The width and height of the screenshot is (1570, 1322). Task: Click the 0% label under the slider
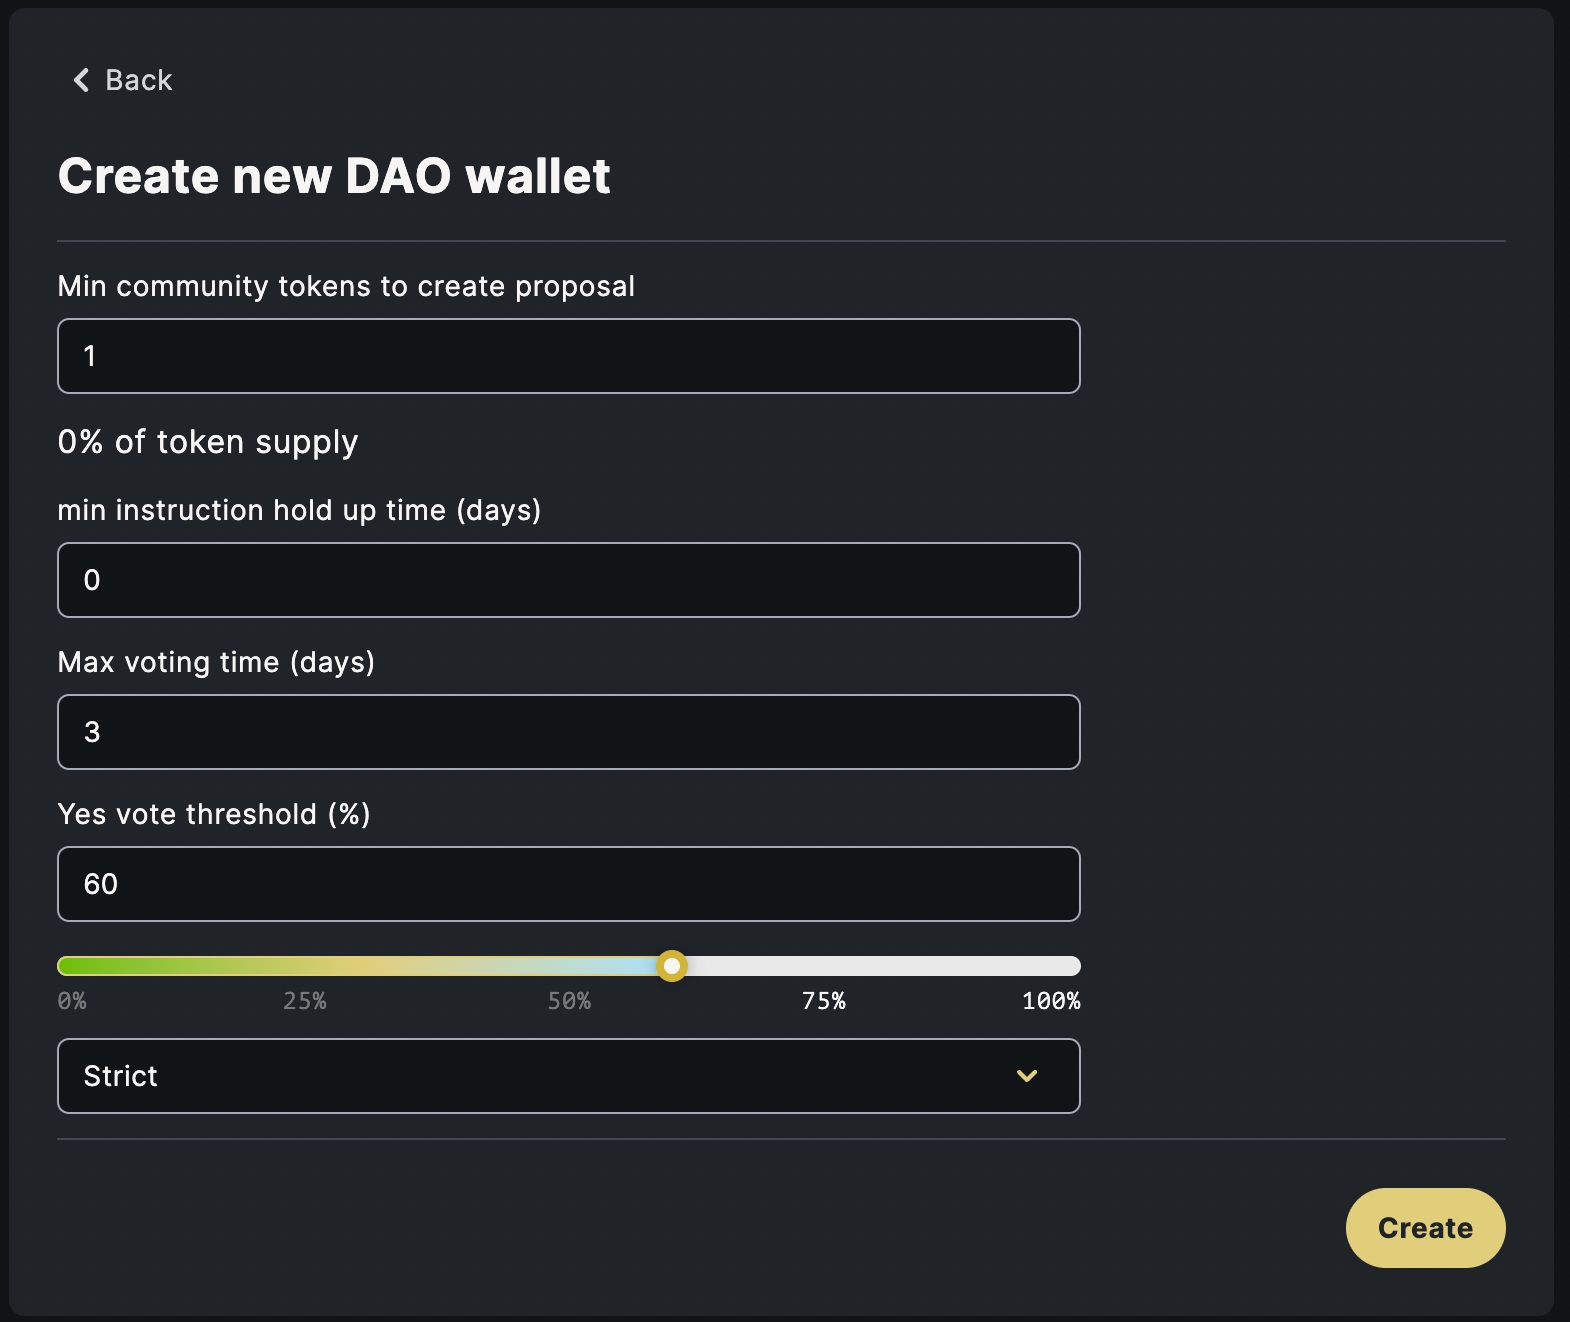coord(72,1001)
